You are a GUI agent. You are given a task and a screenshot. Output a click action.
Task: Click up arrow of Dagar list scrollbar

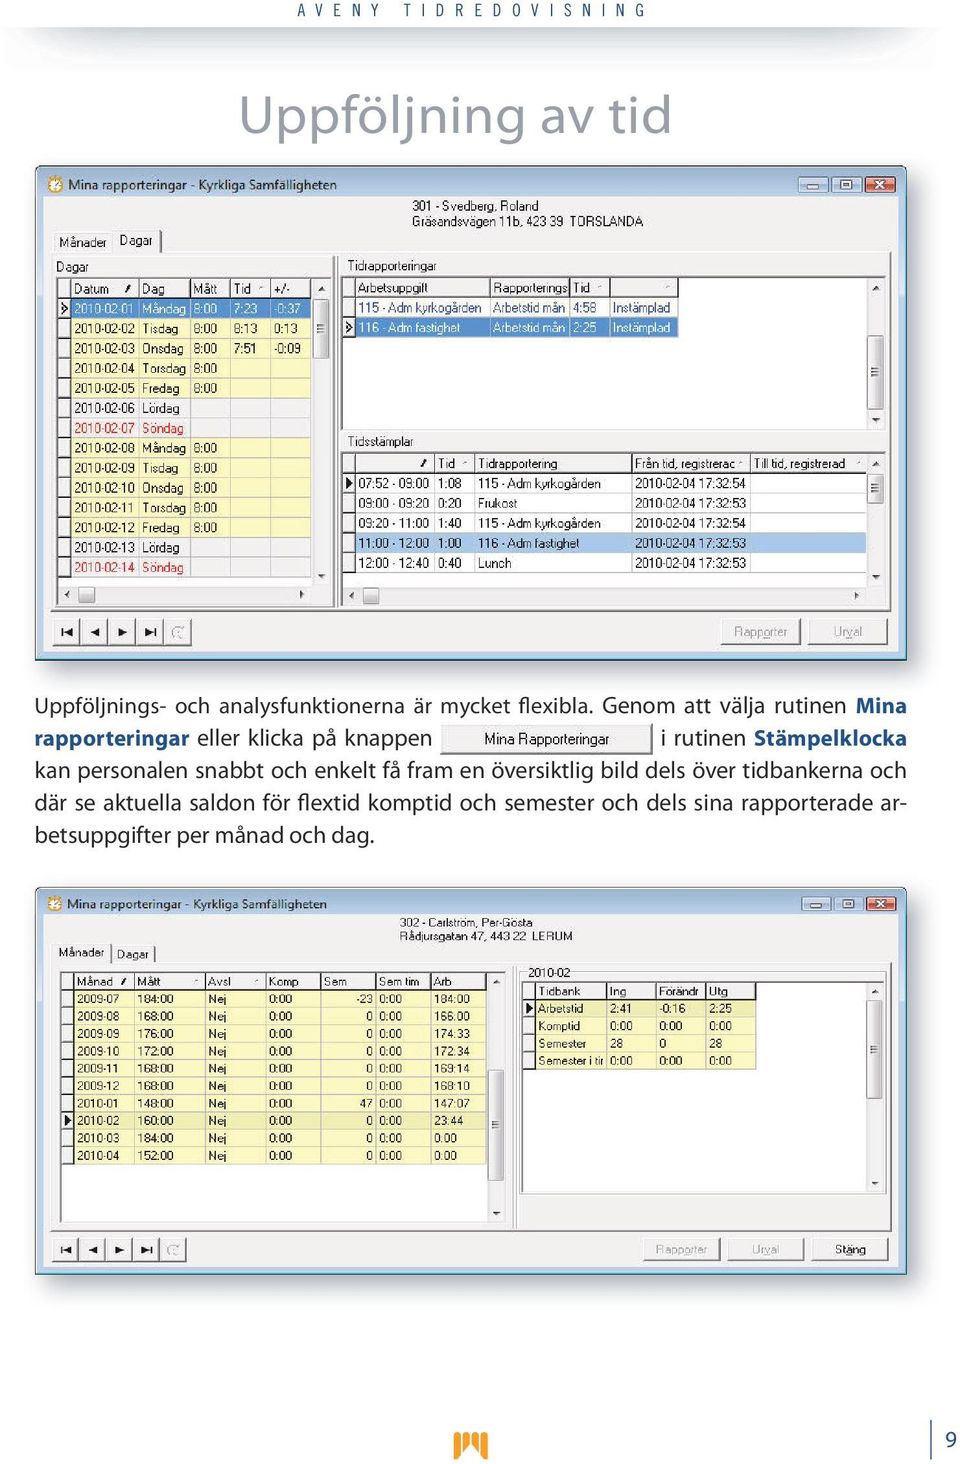tap(321, 289)
